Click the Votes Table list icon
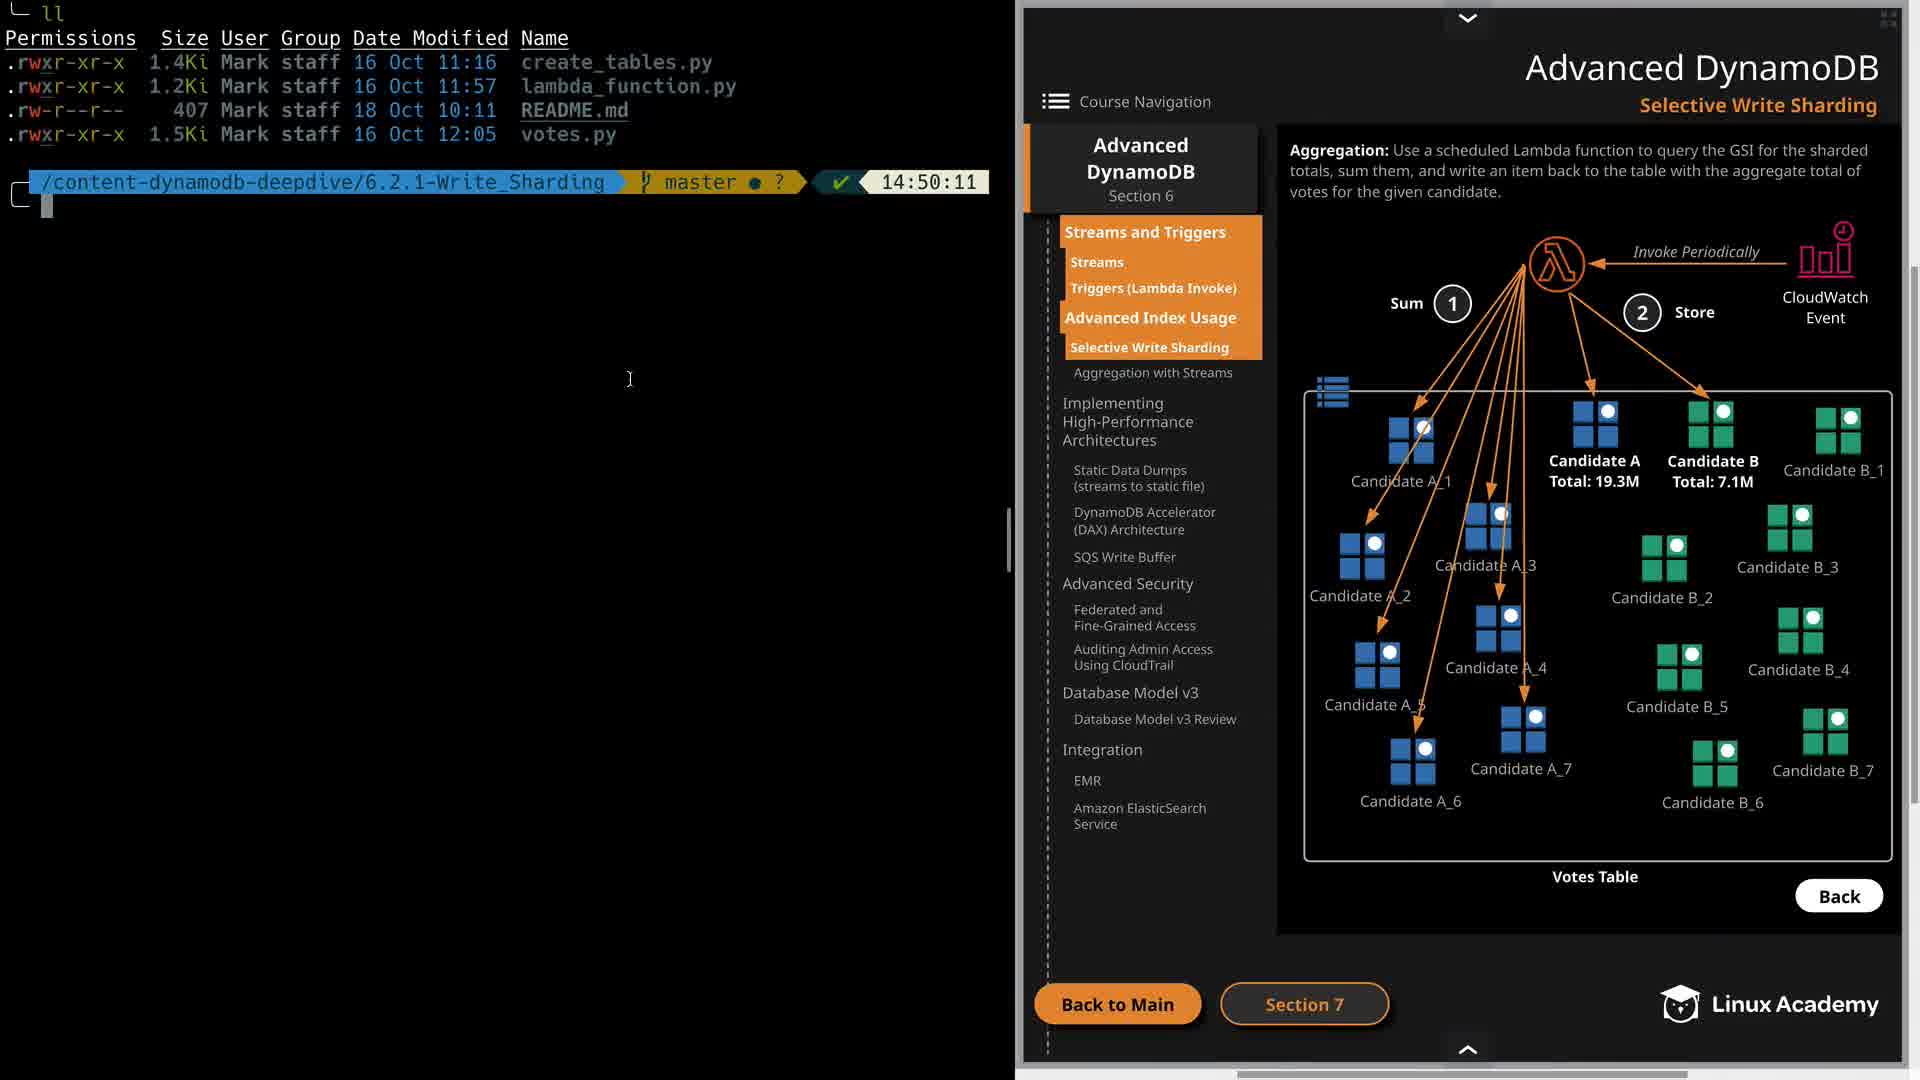The width and height of the screenshot is (1920, 1080). [x=1333, y=391]
